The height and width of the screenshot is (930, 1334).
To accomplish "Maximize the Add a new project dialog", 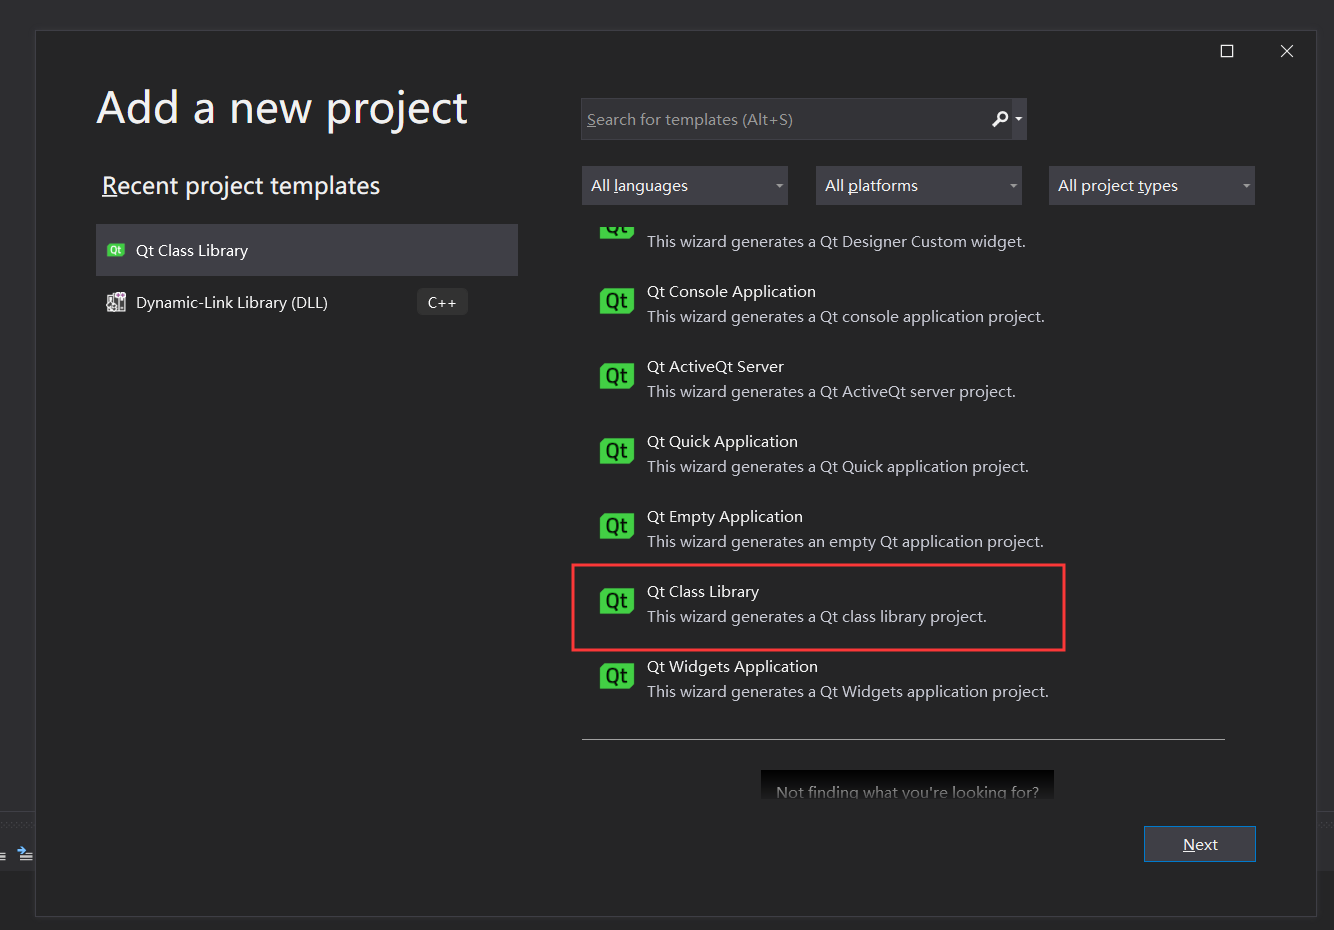I will [x=1227, y=51].
